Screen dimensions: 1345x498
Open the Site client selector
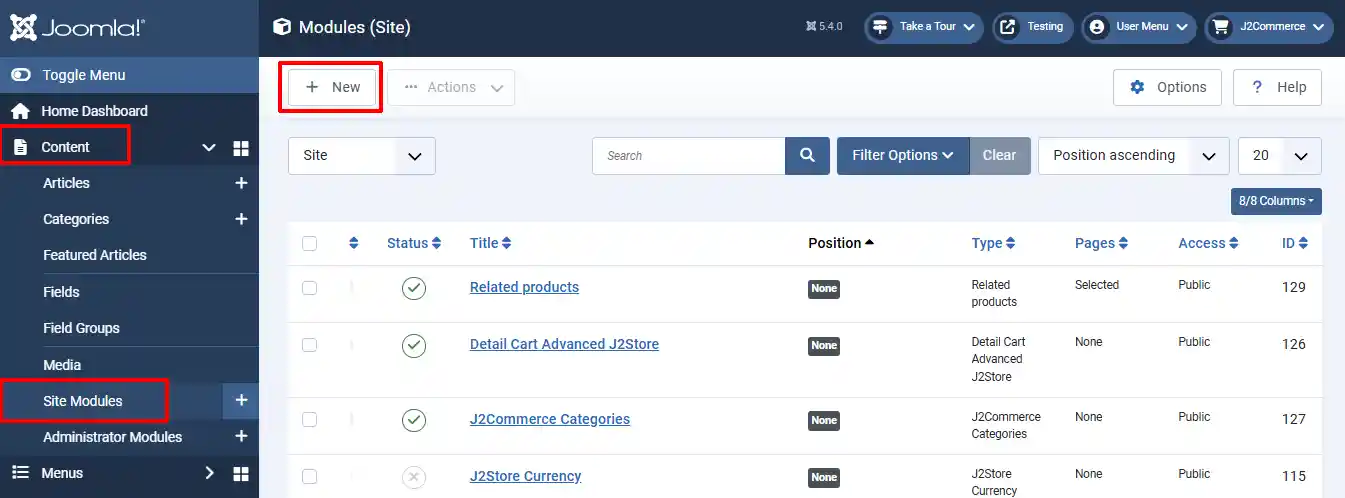tap(361, 155)
